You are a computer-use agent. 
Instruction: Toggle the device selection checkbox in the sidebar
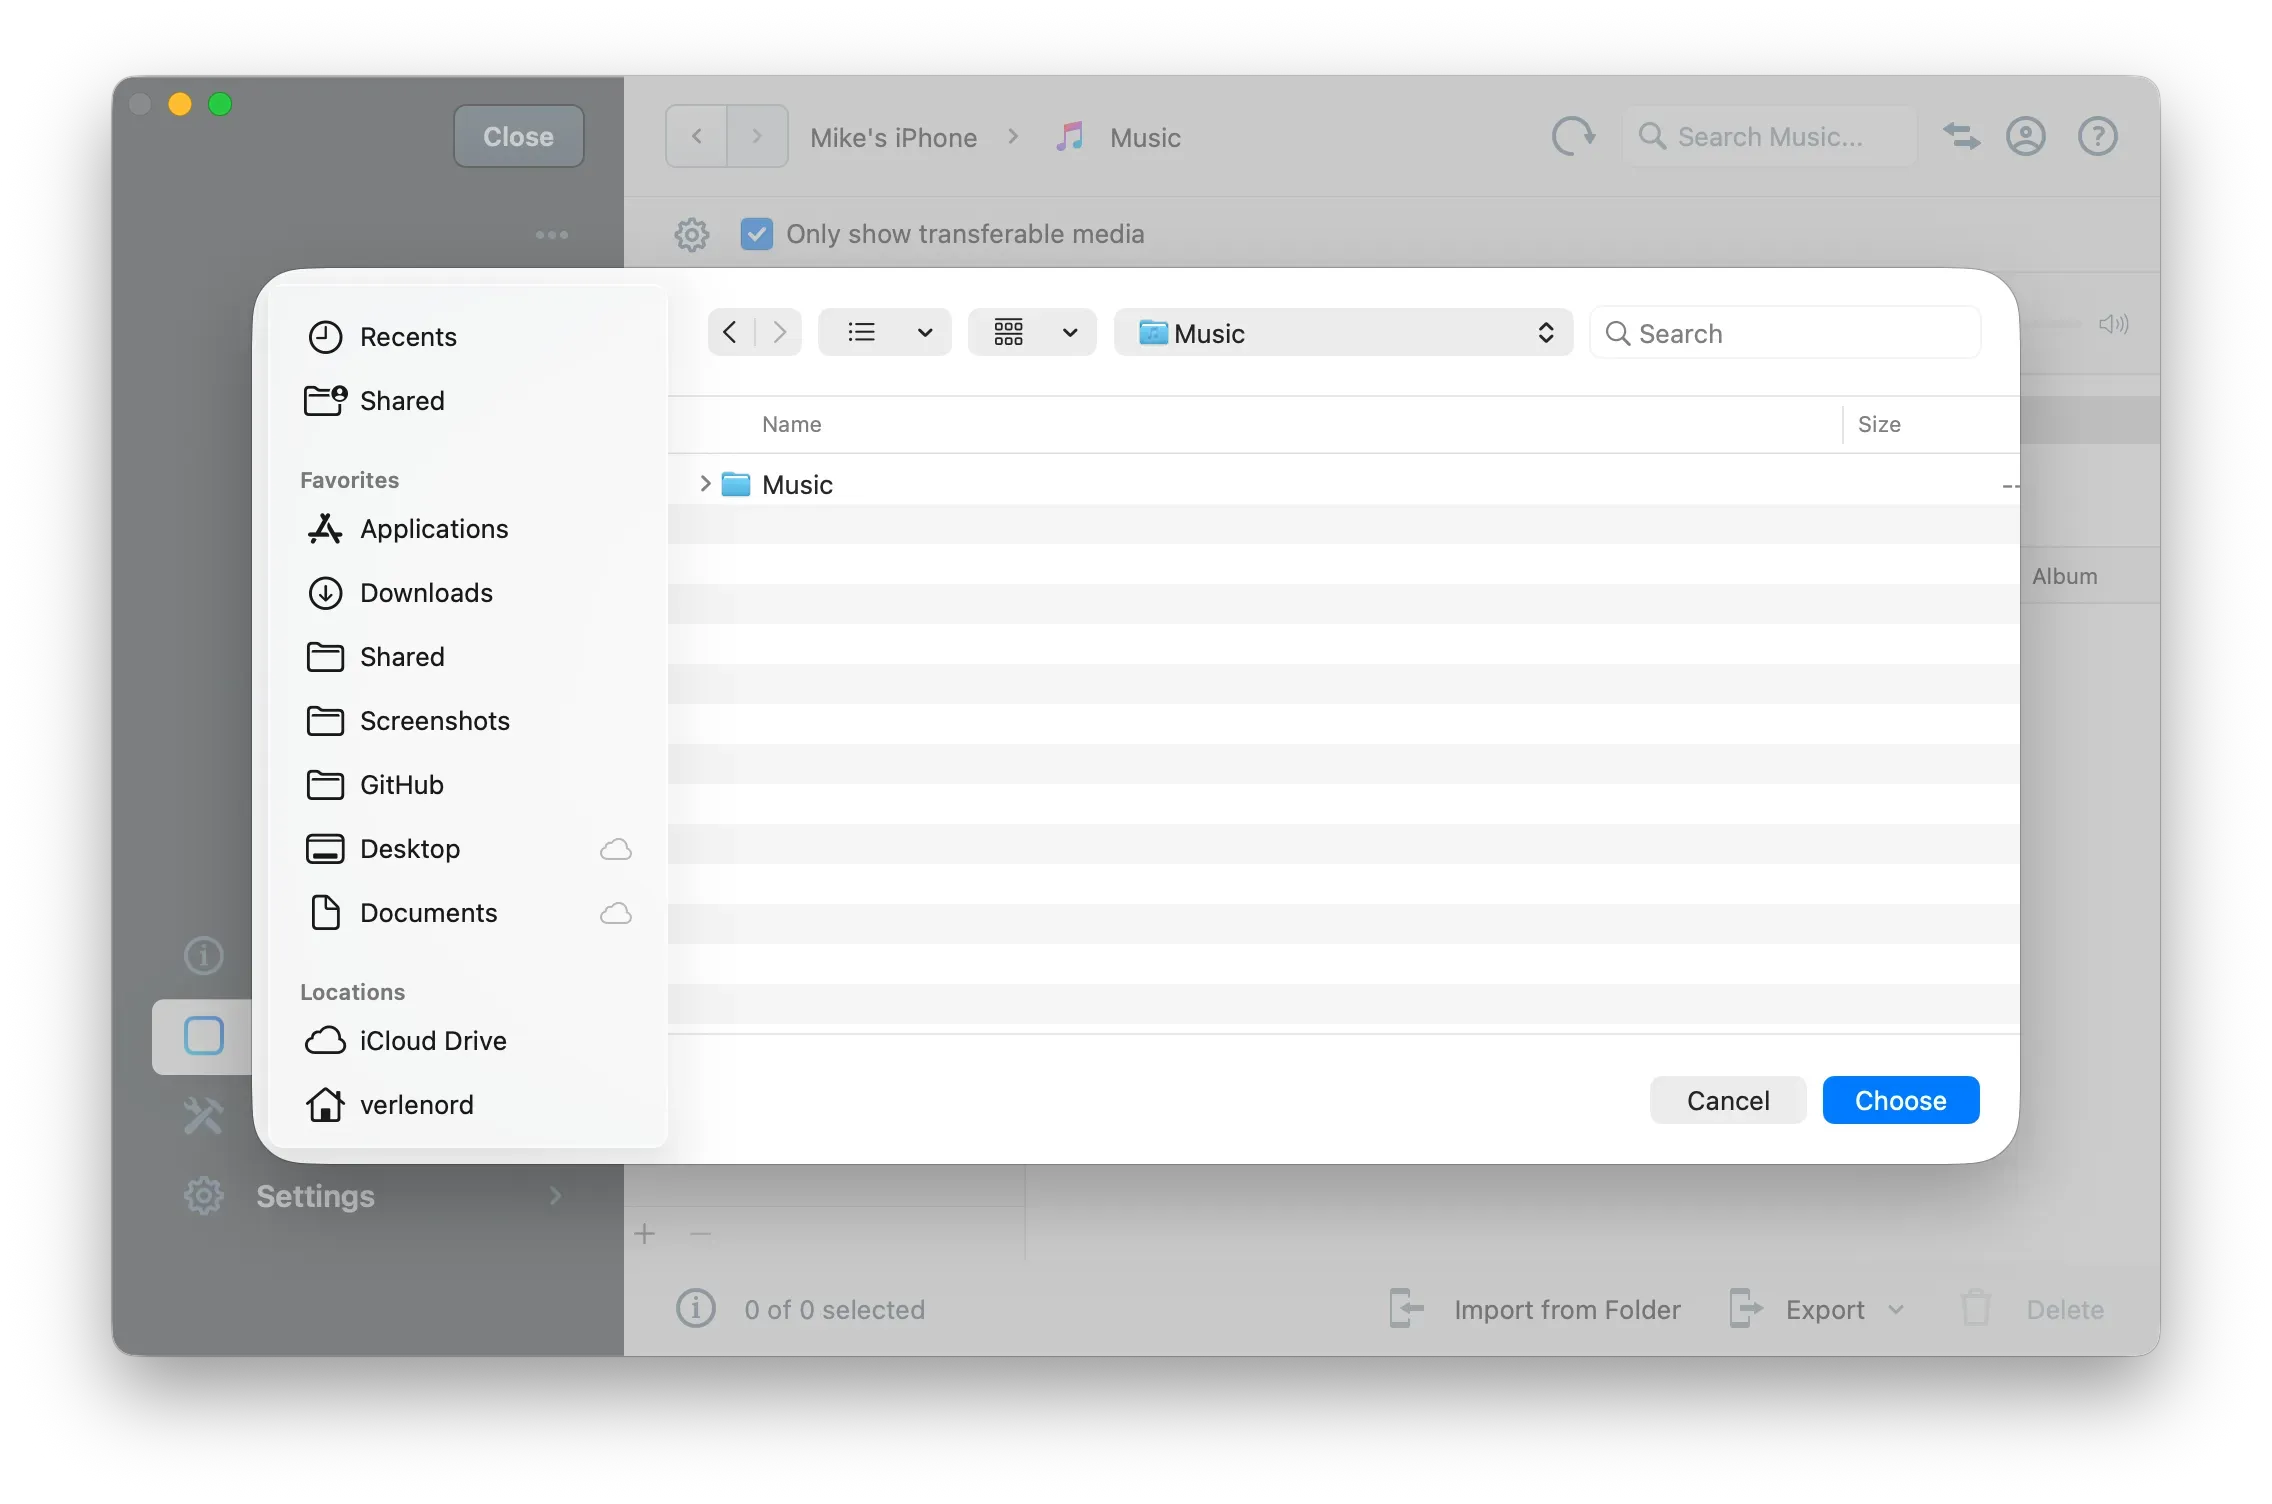[x=203, y=1036]
